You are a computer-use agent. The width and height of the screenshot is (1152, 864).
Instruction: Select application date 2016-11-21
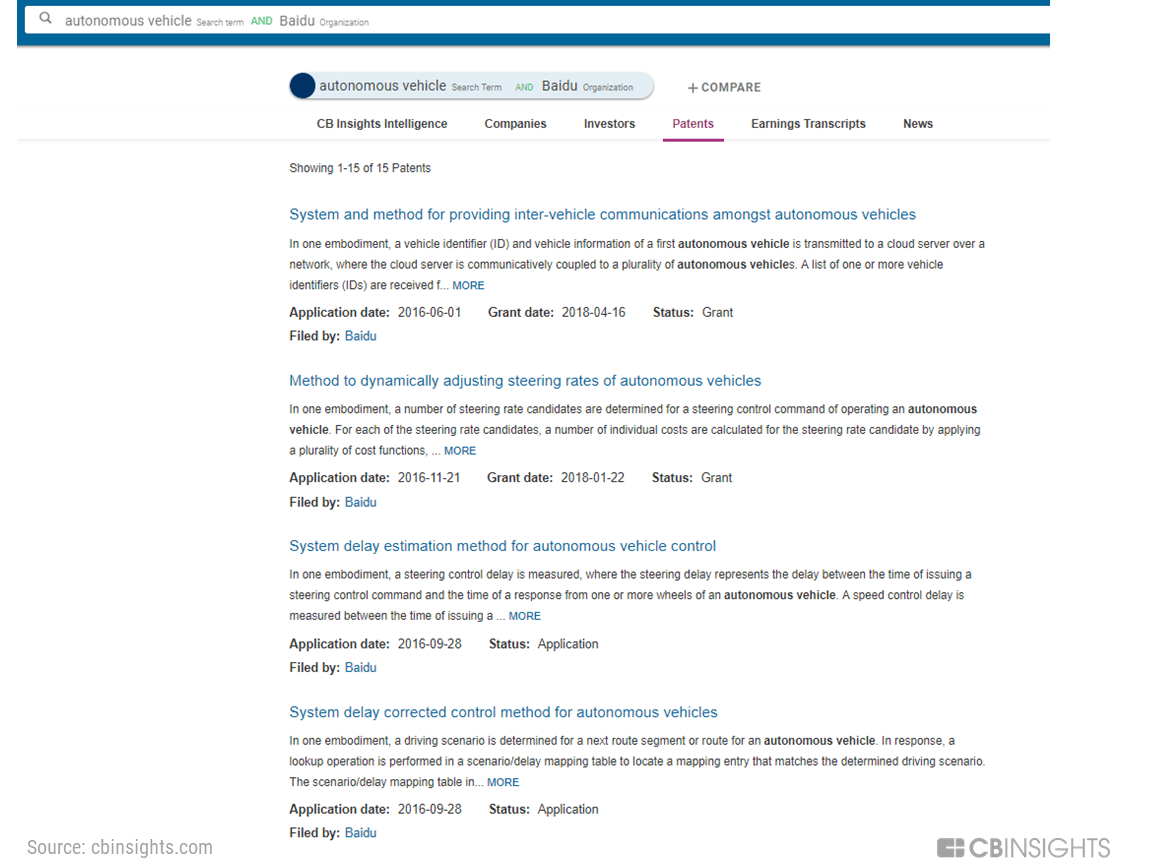pyautogui.click(x=429, y=478)
